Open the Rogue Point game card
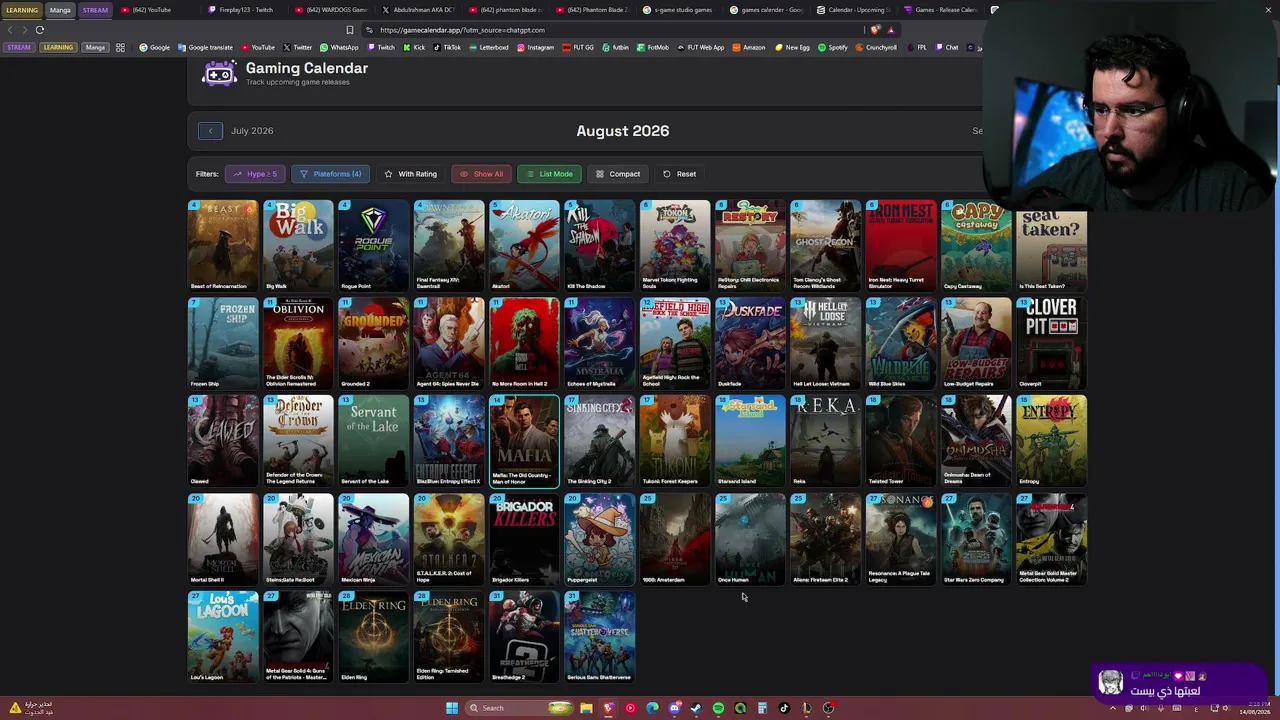 point(374,246)
